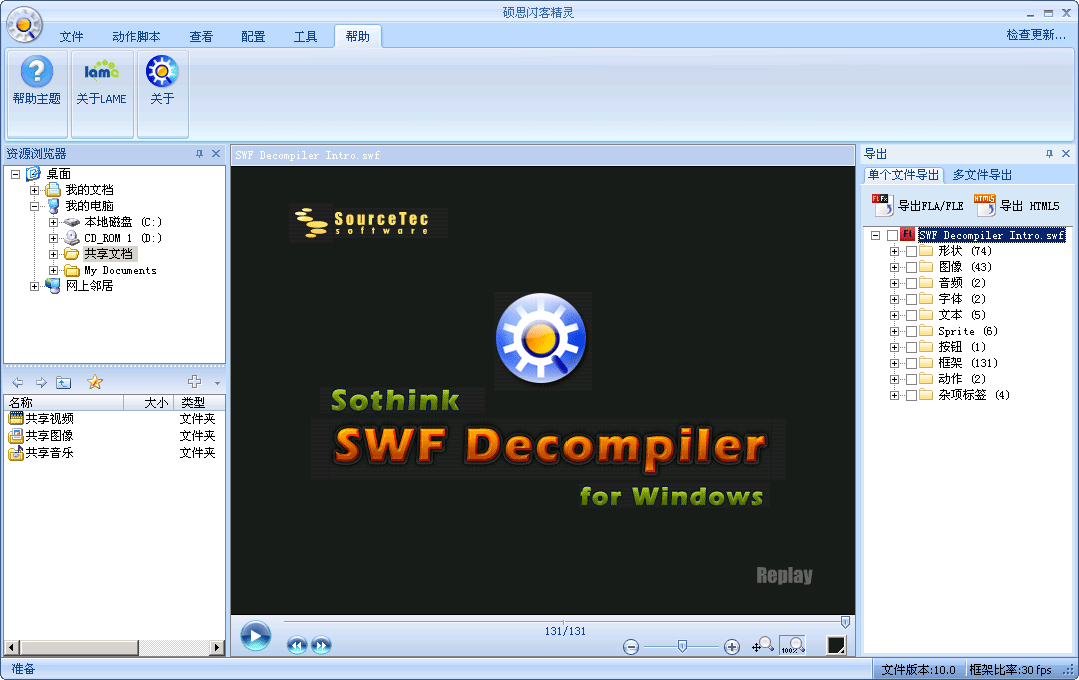
Task: Switch to 单个文件导出 tab
Action: [903, 175]
